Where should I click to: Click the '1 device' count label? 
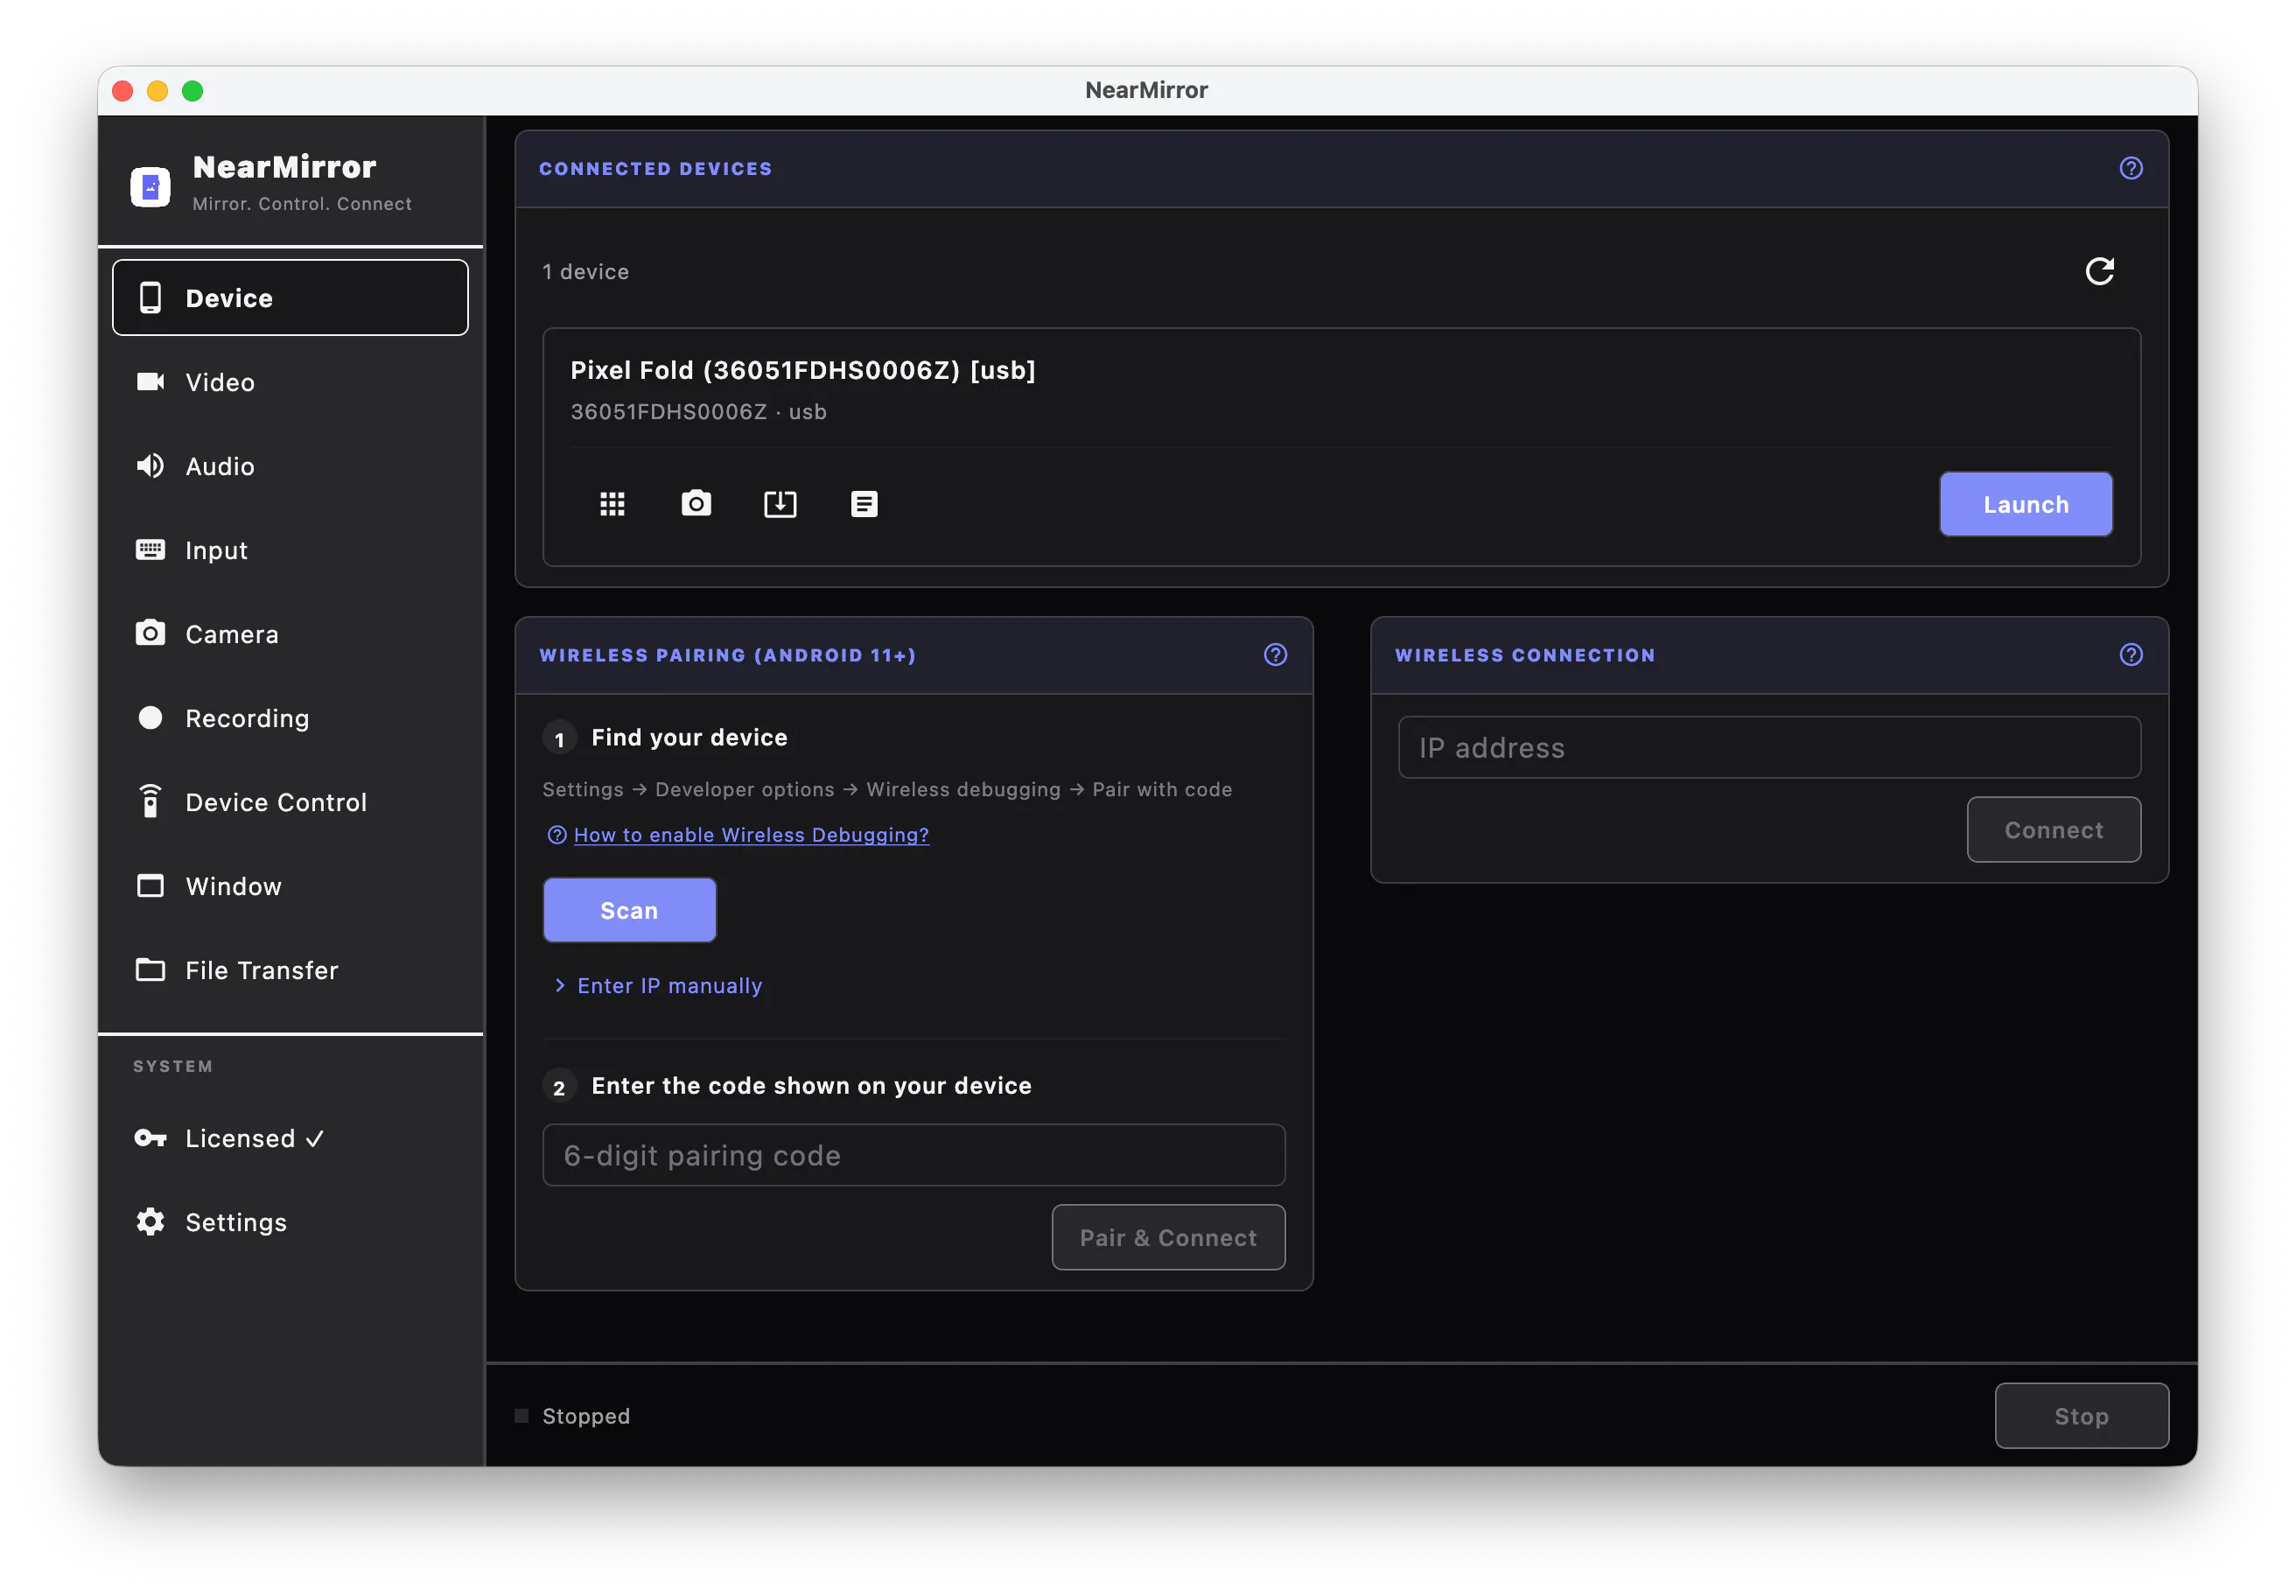tap(585, 272)
